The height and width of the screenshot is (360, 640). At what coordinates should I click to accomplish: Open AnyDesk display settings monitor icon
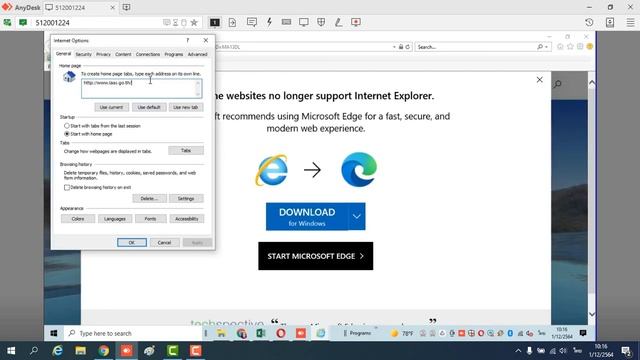[x=304, y=22]
